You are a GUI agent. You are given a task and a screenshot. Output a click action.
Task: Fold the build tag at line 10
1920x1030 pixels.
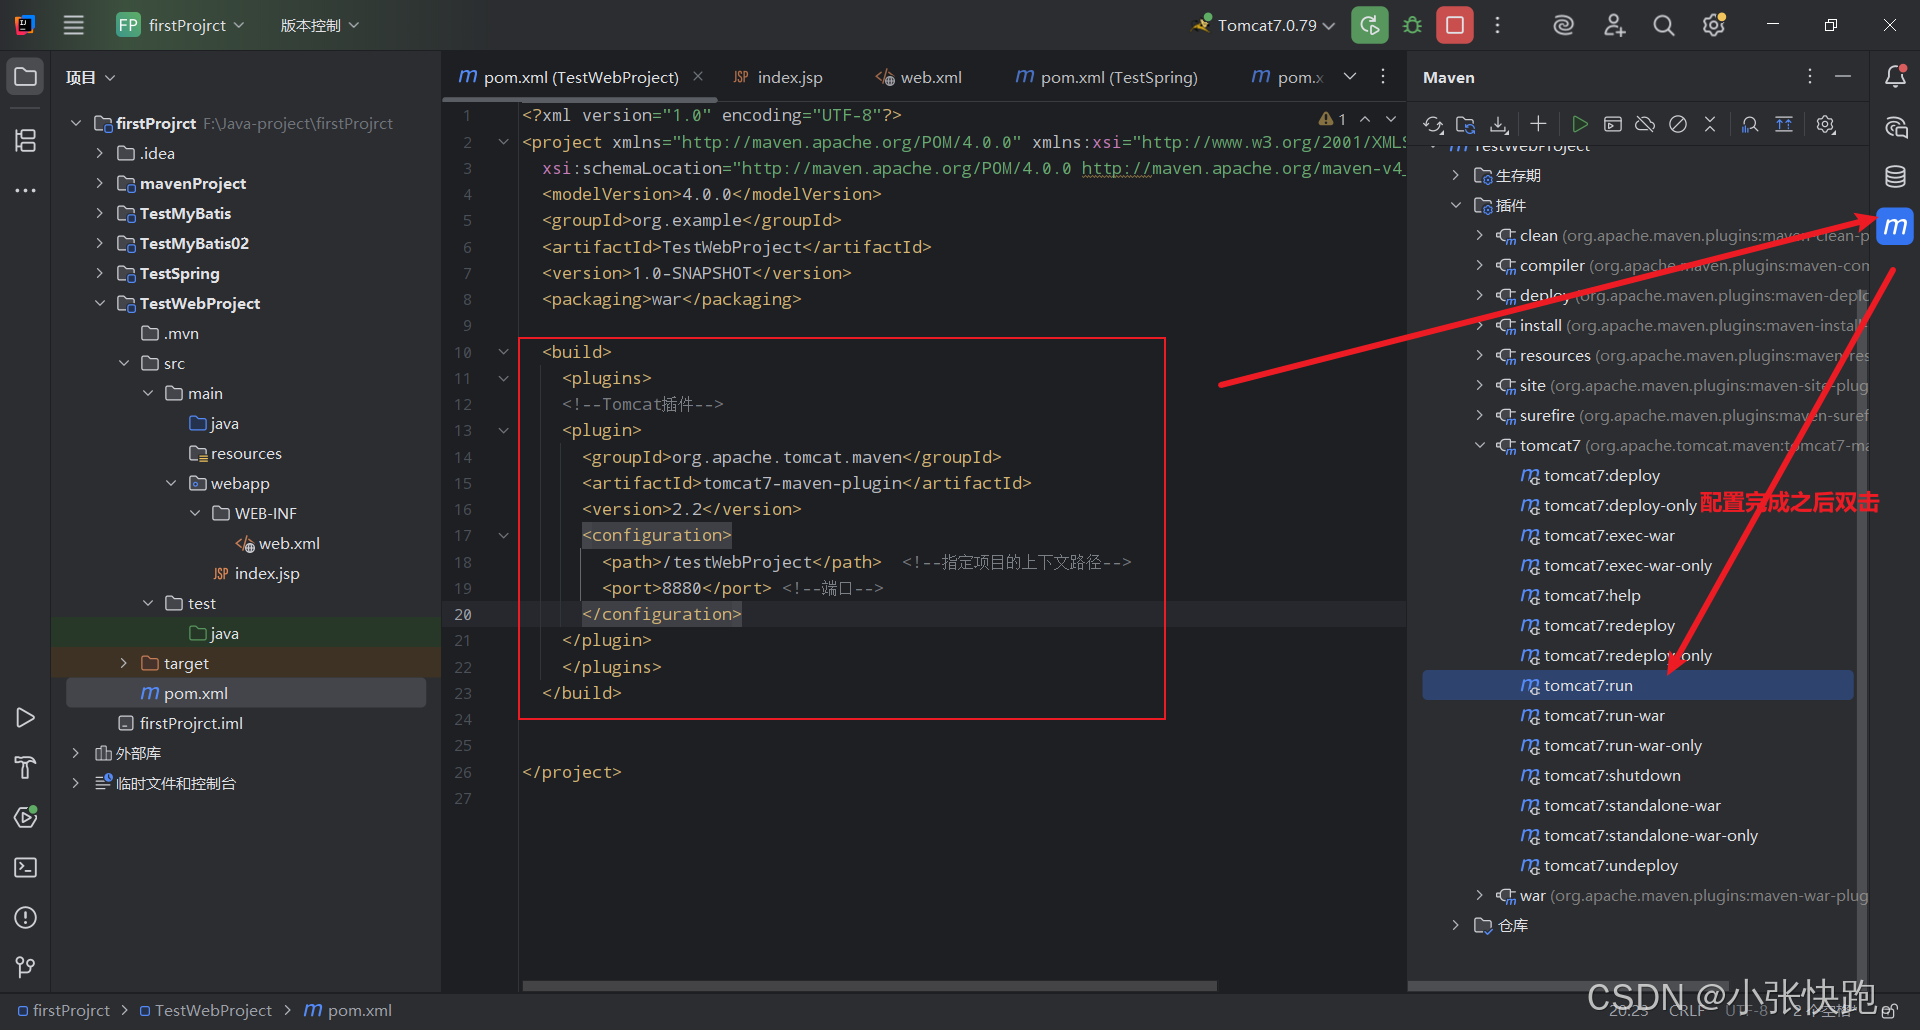[x=503, y=352]
